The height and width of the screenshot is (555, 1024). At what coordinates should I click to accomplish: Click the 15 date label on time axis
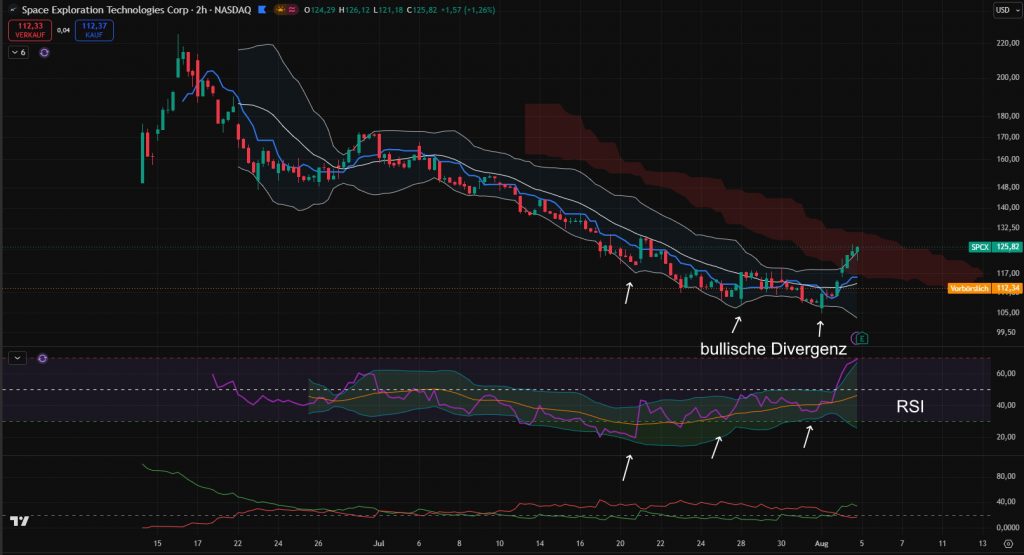(x=157, y=543)
